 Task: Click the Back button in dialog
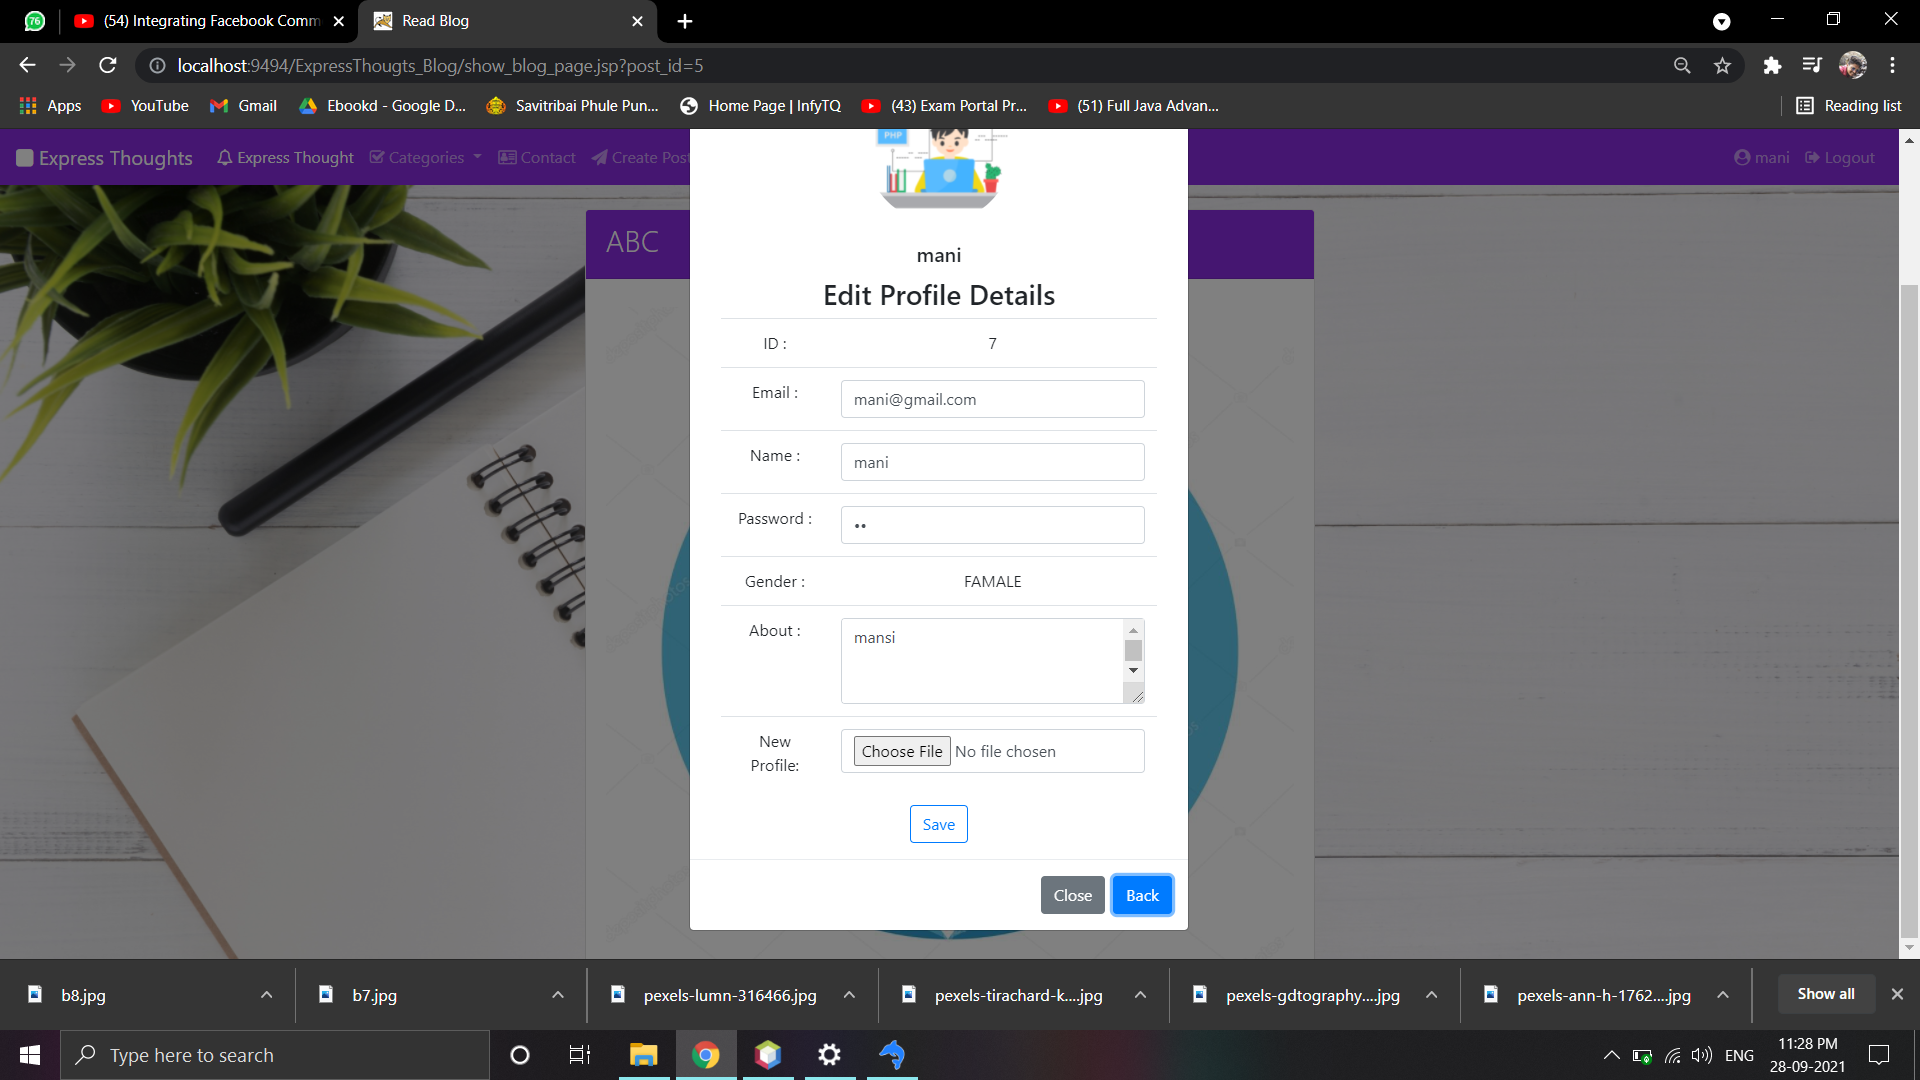point(1142,895)
